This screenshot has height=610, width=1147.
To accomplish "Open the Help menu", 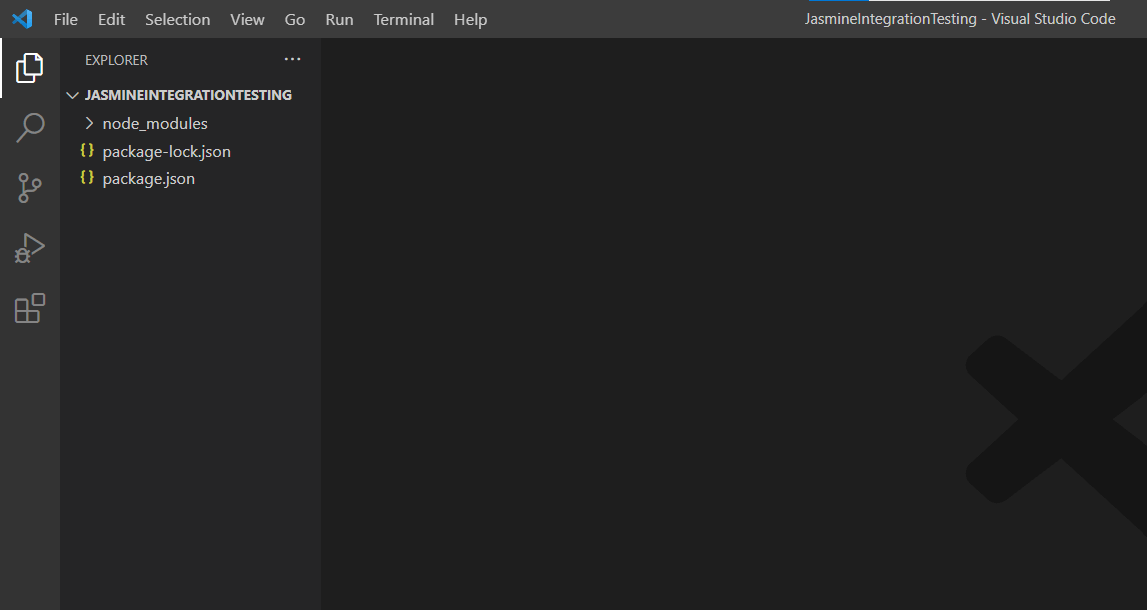I will tap(470, 19).
